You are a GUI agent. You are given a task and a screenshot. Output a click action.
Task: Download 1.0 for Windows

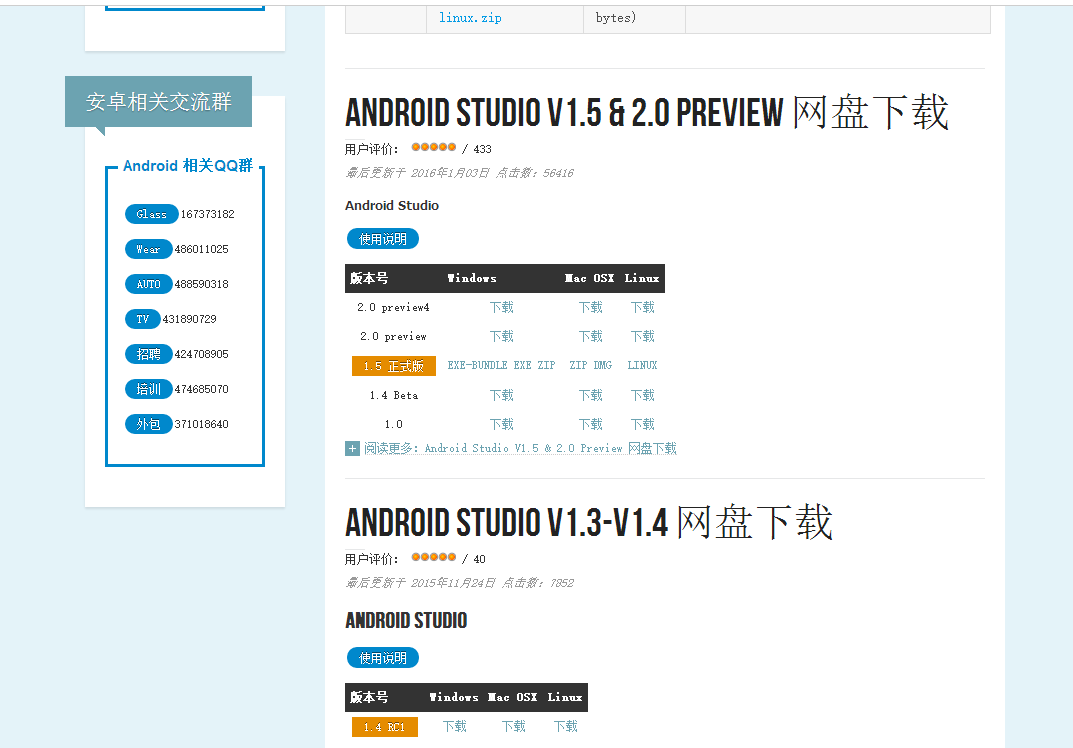point(502,424)
